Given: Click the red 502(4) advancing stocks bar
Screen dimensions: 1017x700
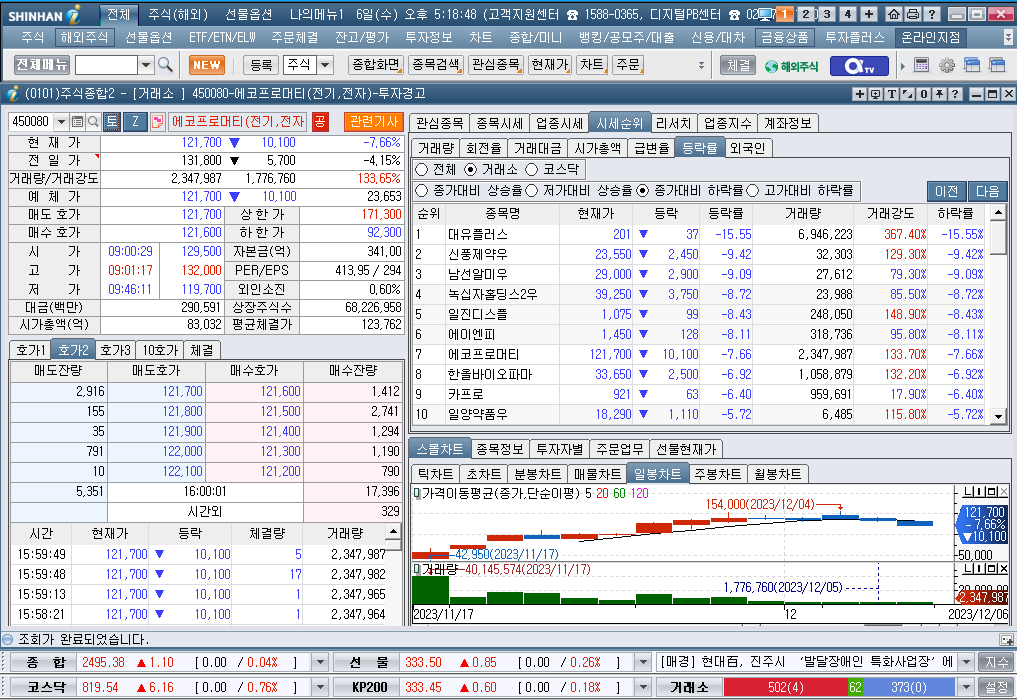Looking at the screenshot, I should click(x=785, y=687).
